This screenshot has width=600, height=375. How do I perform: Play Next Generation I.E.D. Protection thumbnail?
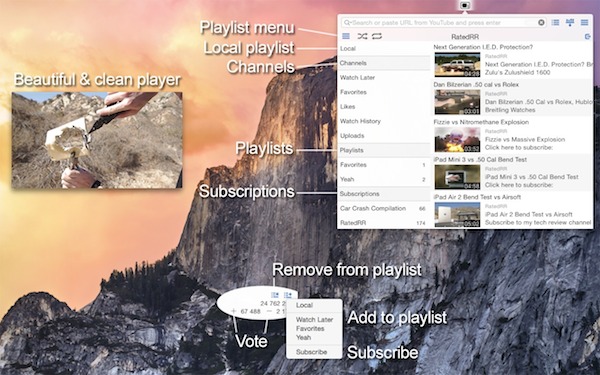pyautogui.click(x=457, y=65)
